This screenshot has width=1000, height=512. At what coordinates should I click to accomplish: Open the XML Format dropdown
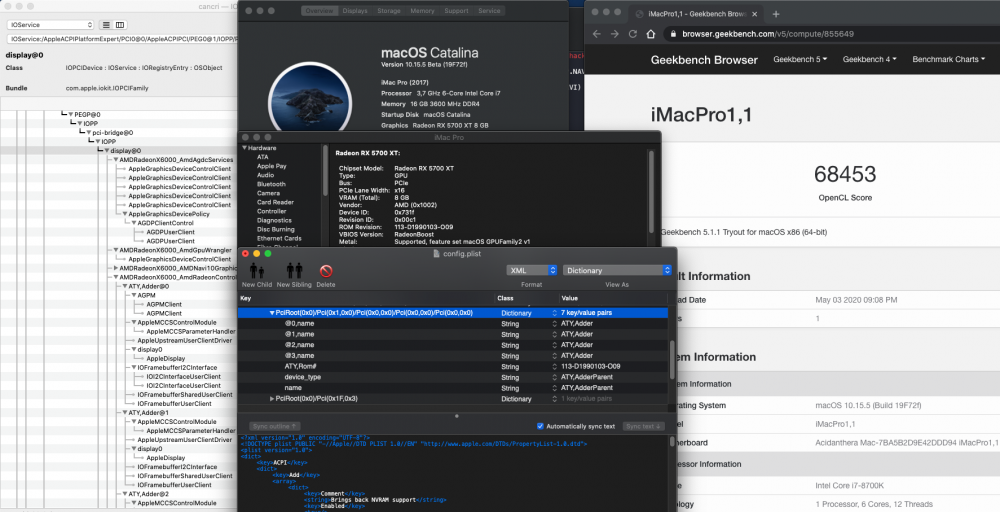tap(532, 270)
